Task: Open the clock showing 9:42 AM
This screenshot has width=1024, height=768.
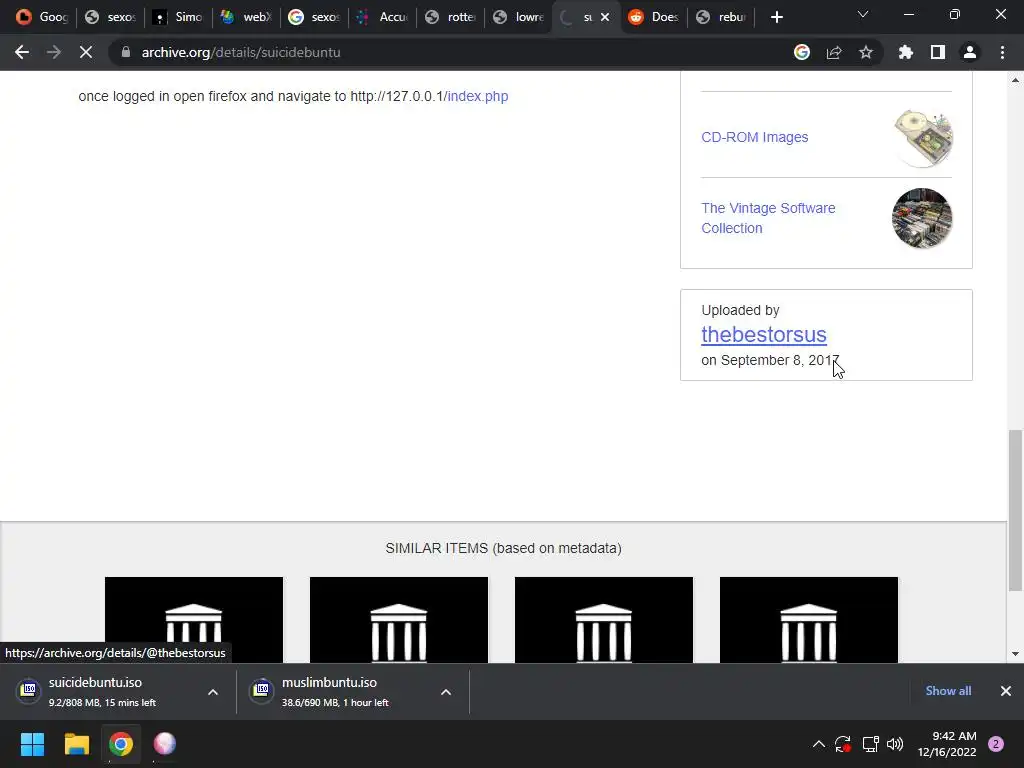Action: [947, 744]
